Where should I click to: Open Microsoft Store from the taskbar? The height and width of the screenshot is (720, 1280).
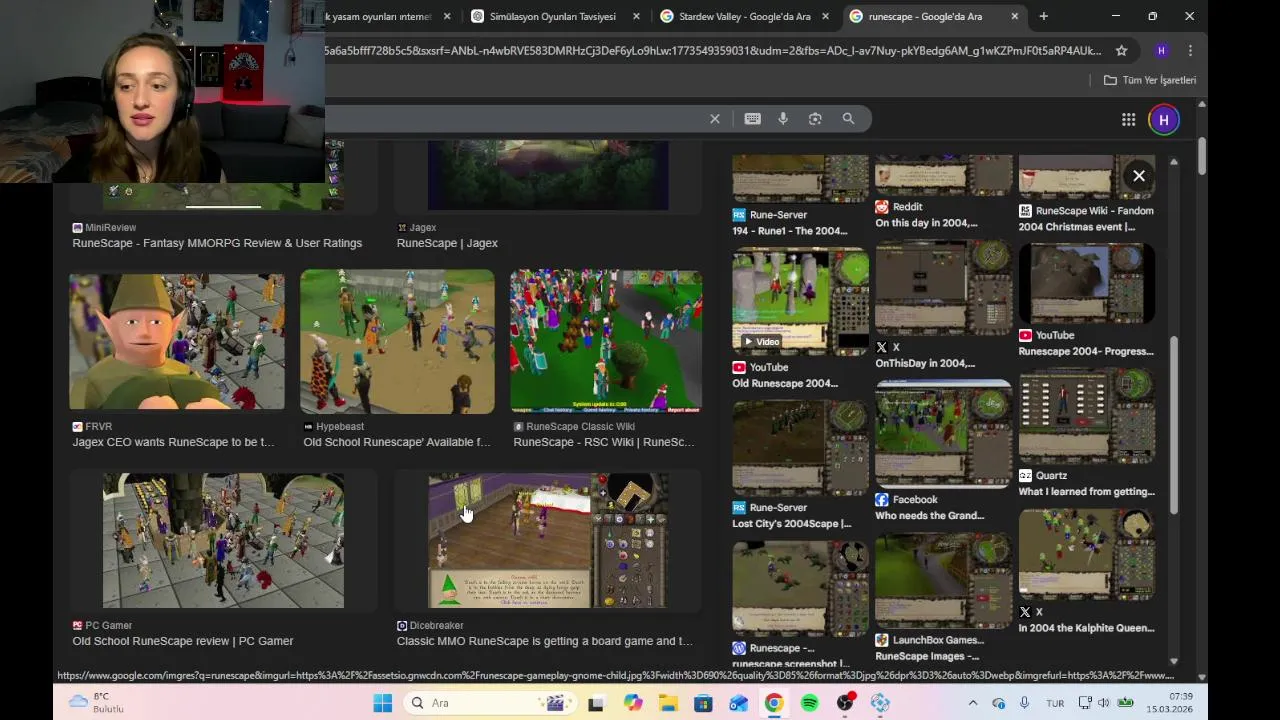coord(703,703)
